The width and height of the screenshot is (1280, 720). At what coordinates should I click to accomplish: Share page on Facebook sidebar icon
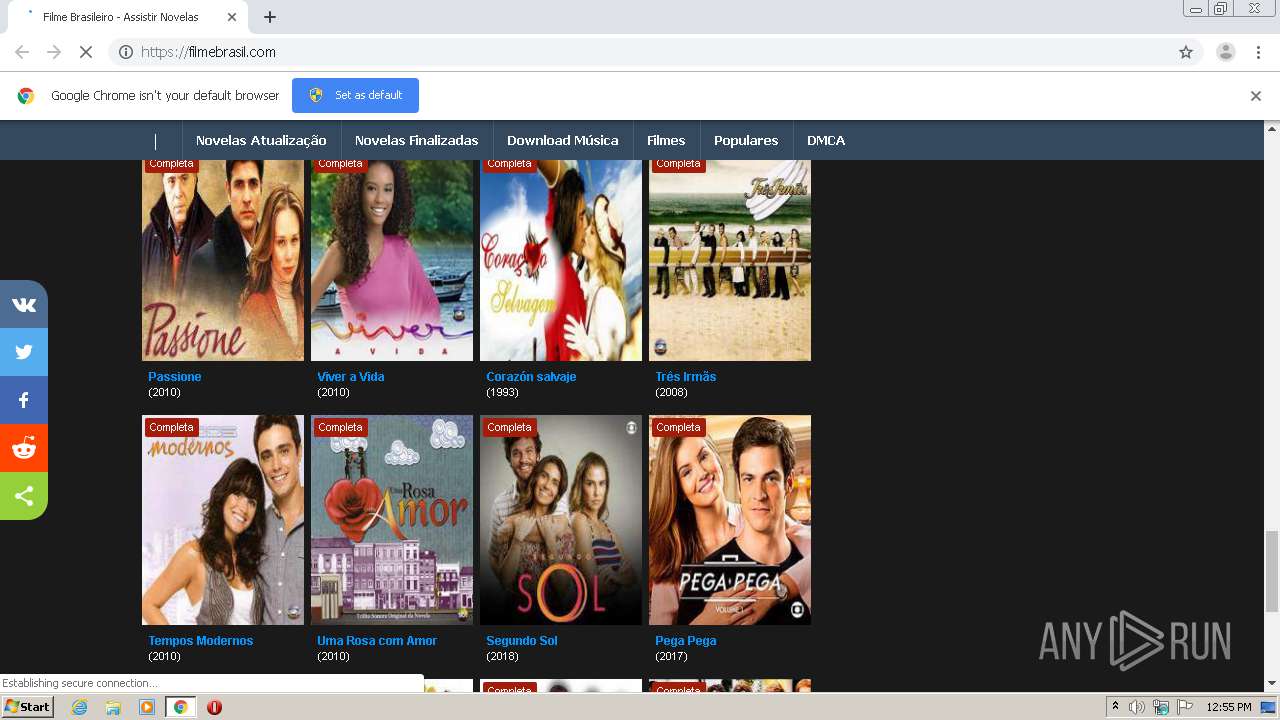(x=24, y=400)
